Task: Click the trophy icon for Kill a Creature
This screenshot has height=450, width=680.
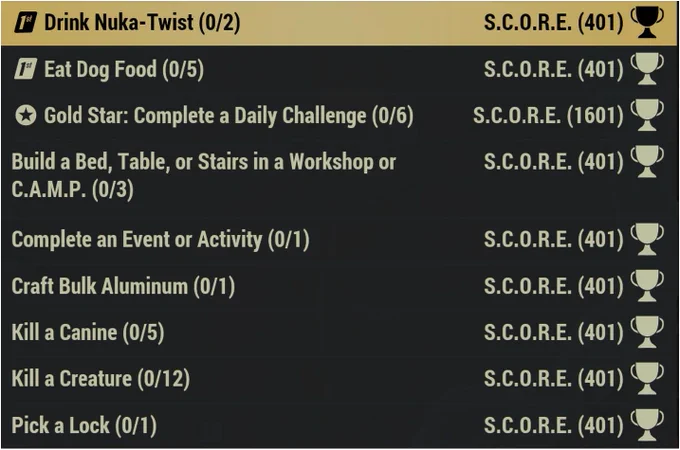Action: click(647, 378)
